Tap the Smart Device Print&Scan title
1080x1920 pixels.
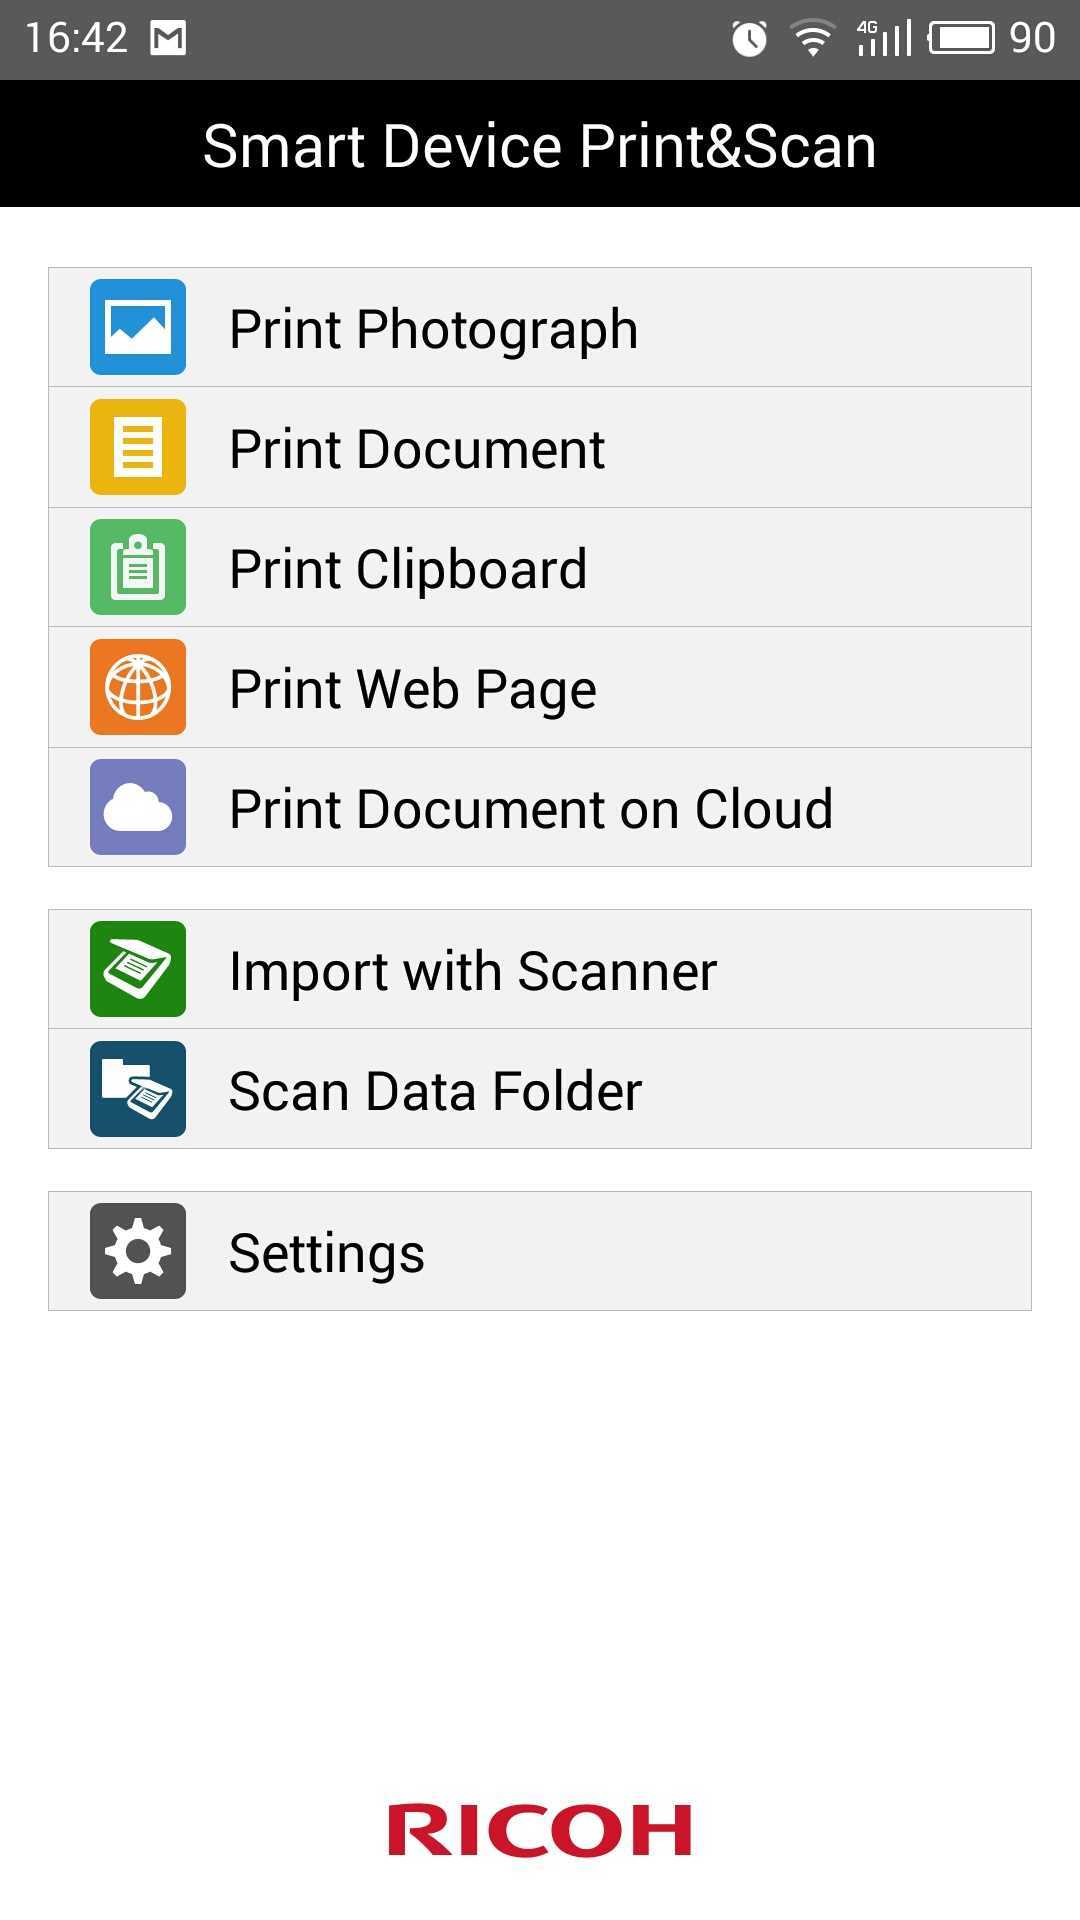tap(540, 146)
